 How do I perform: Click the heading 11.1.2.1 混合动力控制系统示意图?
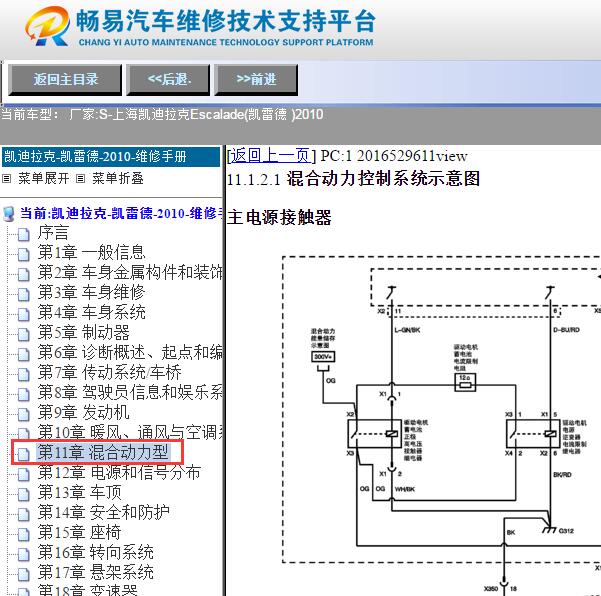pos(353,179)
